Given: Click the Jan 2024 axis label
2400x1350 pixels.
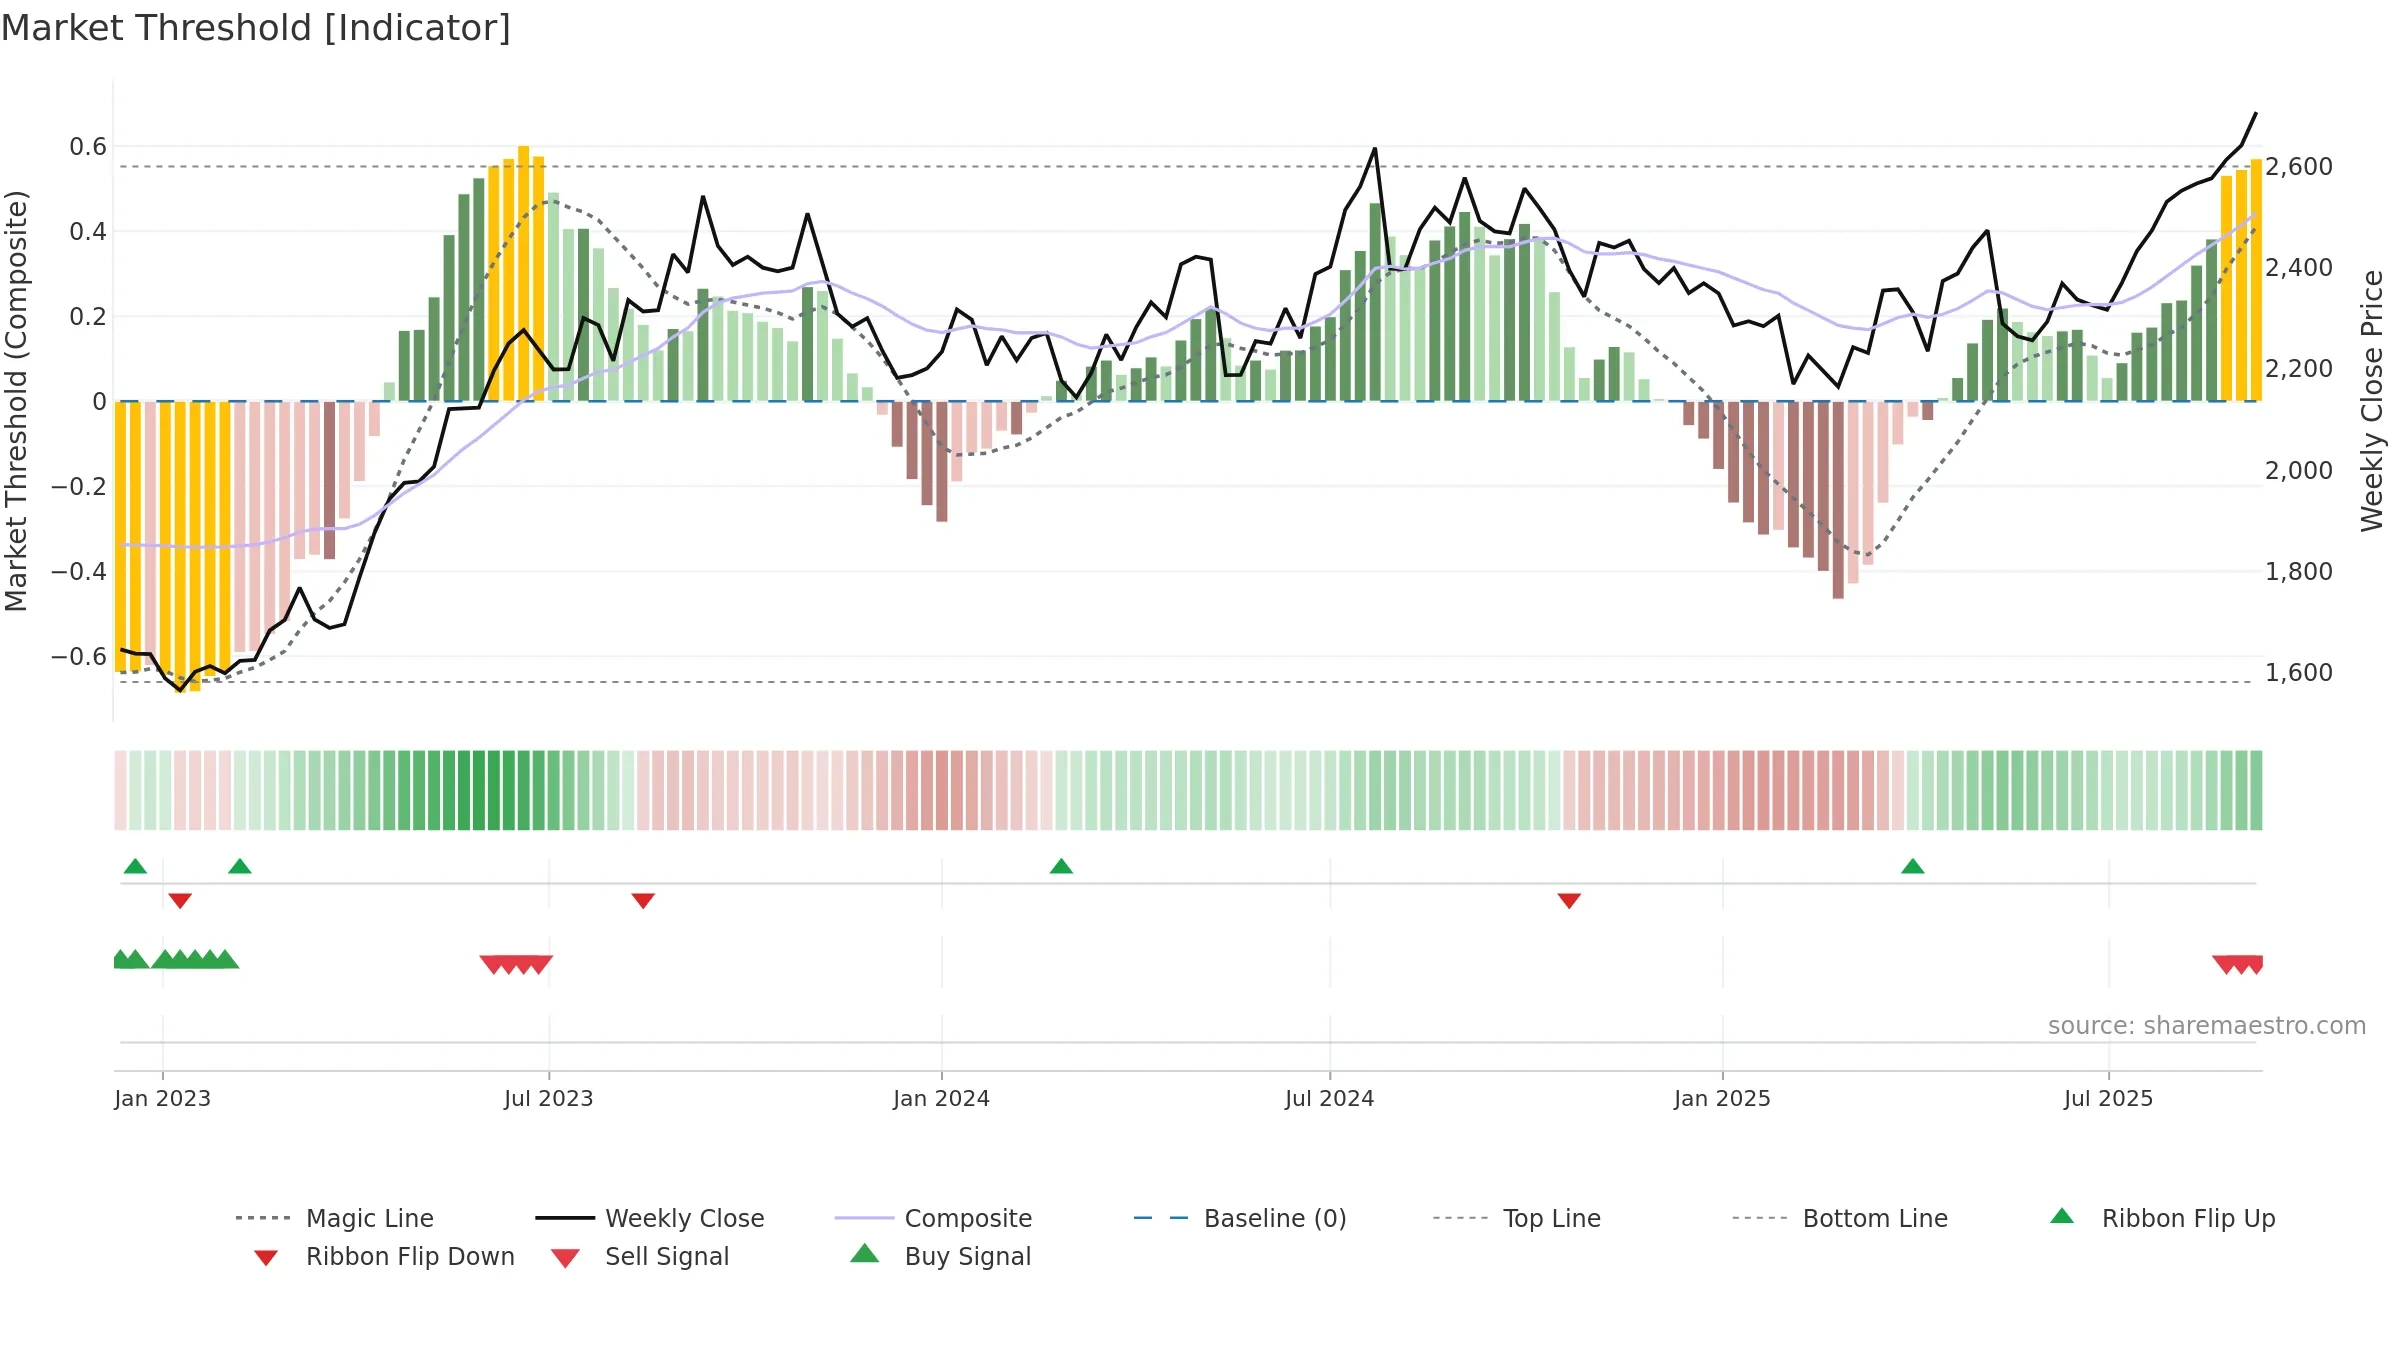Looking at the screenshot, I should click(x=941, y=1098).
